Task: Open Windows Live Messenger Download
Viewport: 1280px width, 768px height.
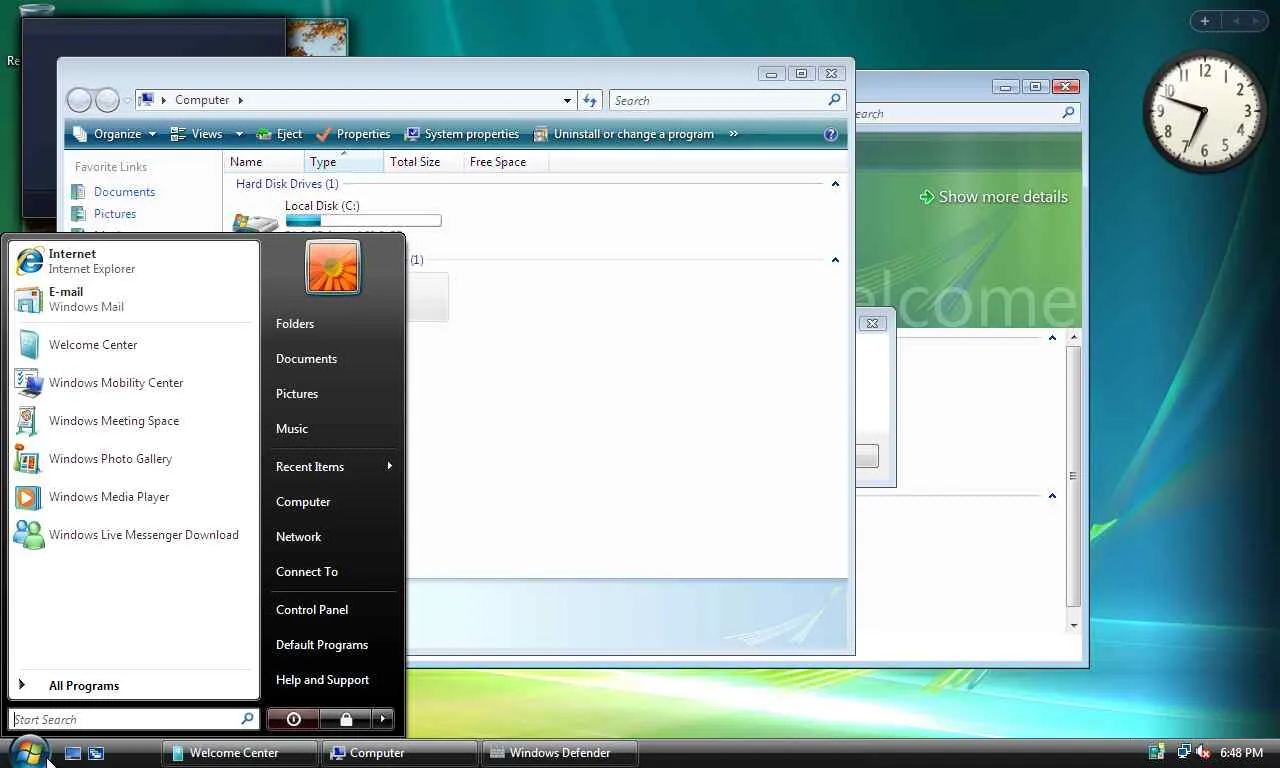Action: click(134, 535)
